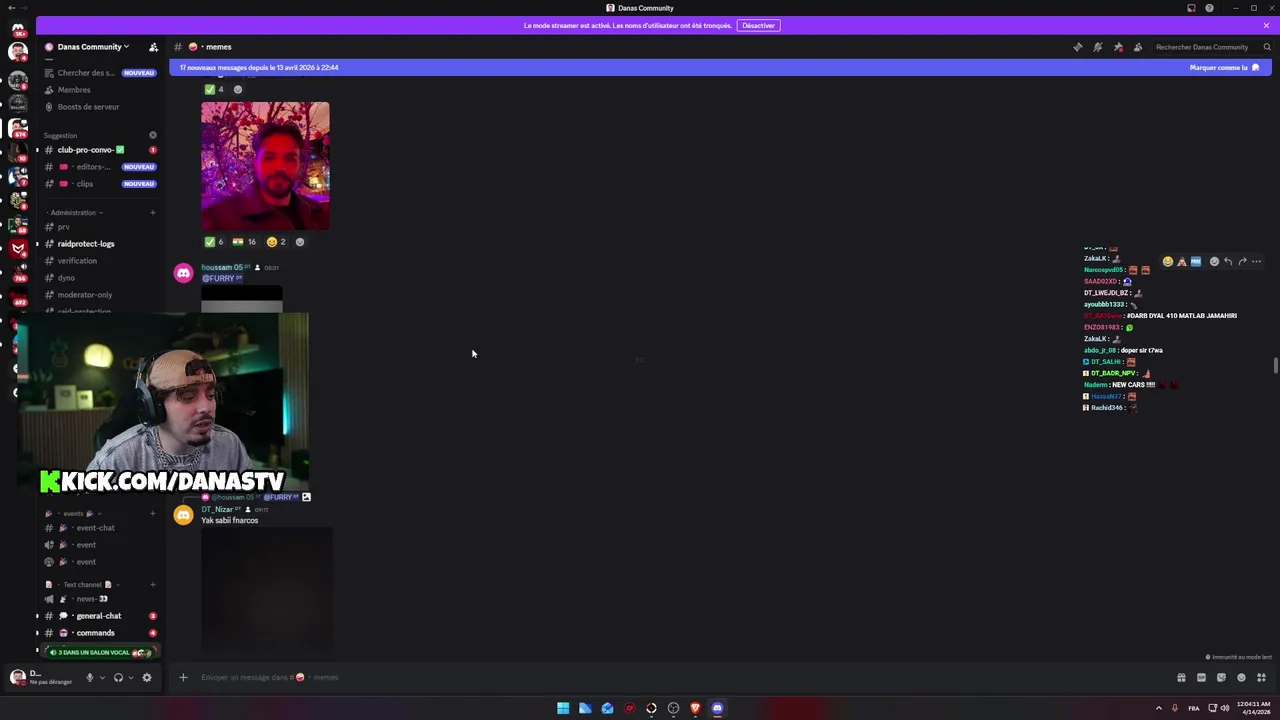Open the gift icon in message bar

[x=1181, y=677]
